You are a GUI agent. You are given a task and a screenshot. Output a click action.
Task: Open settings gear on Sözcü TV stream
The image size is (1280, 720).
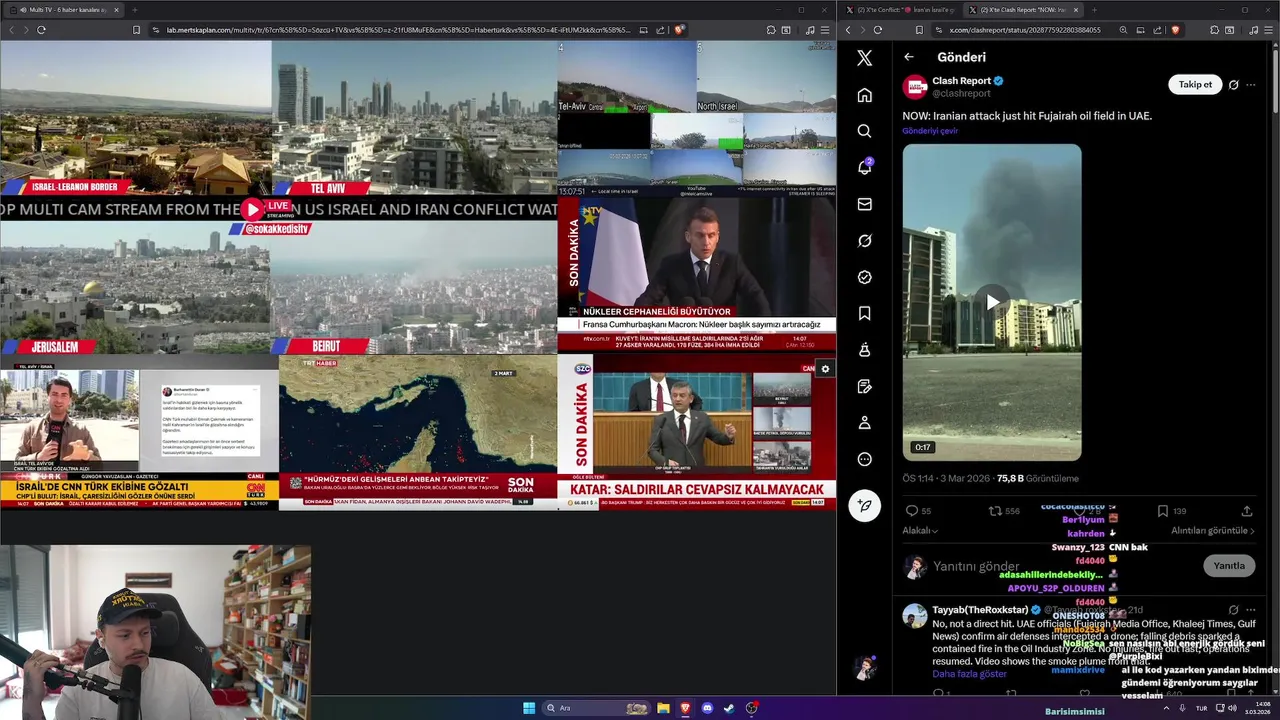(x=825, y=369)
